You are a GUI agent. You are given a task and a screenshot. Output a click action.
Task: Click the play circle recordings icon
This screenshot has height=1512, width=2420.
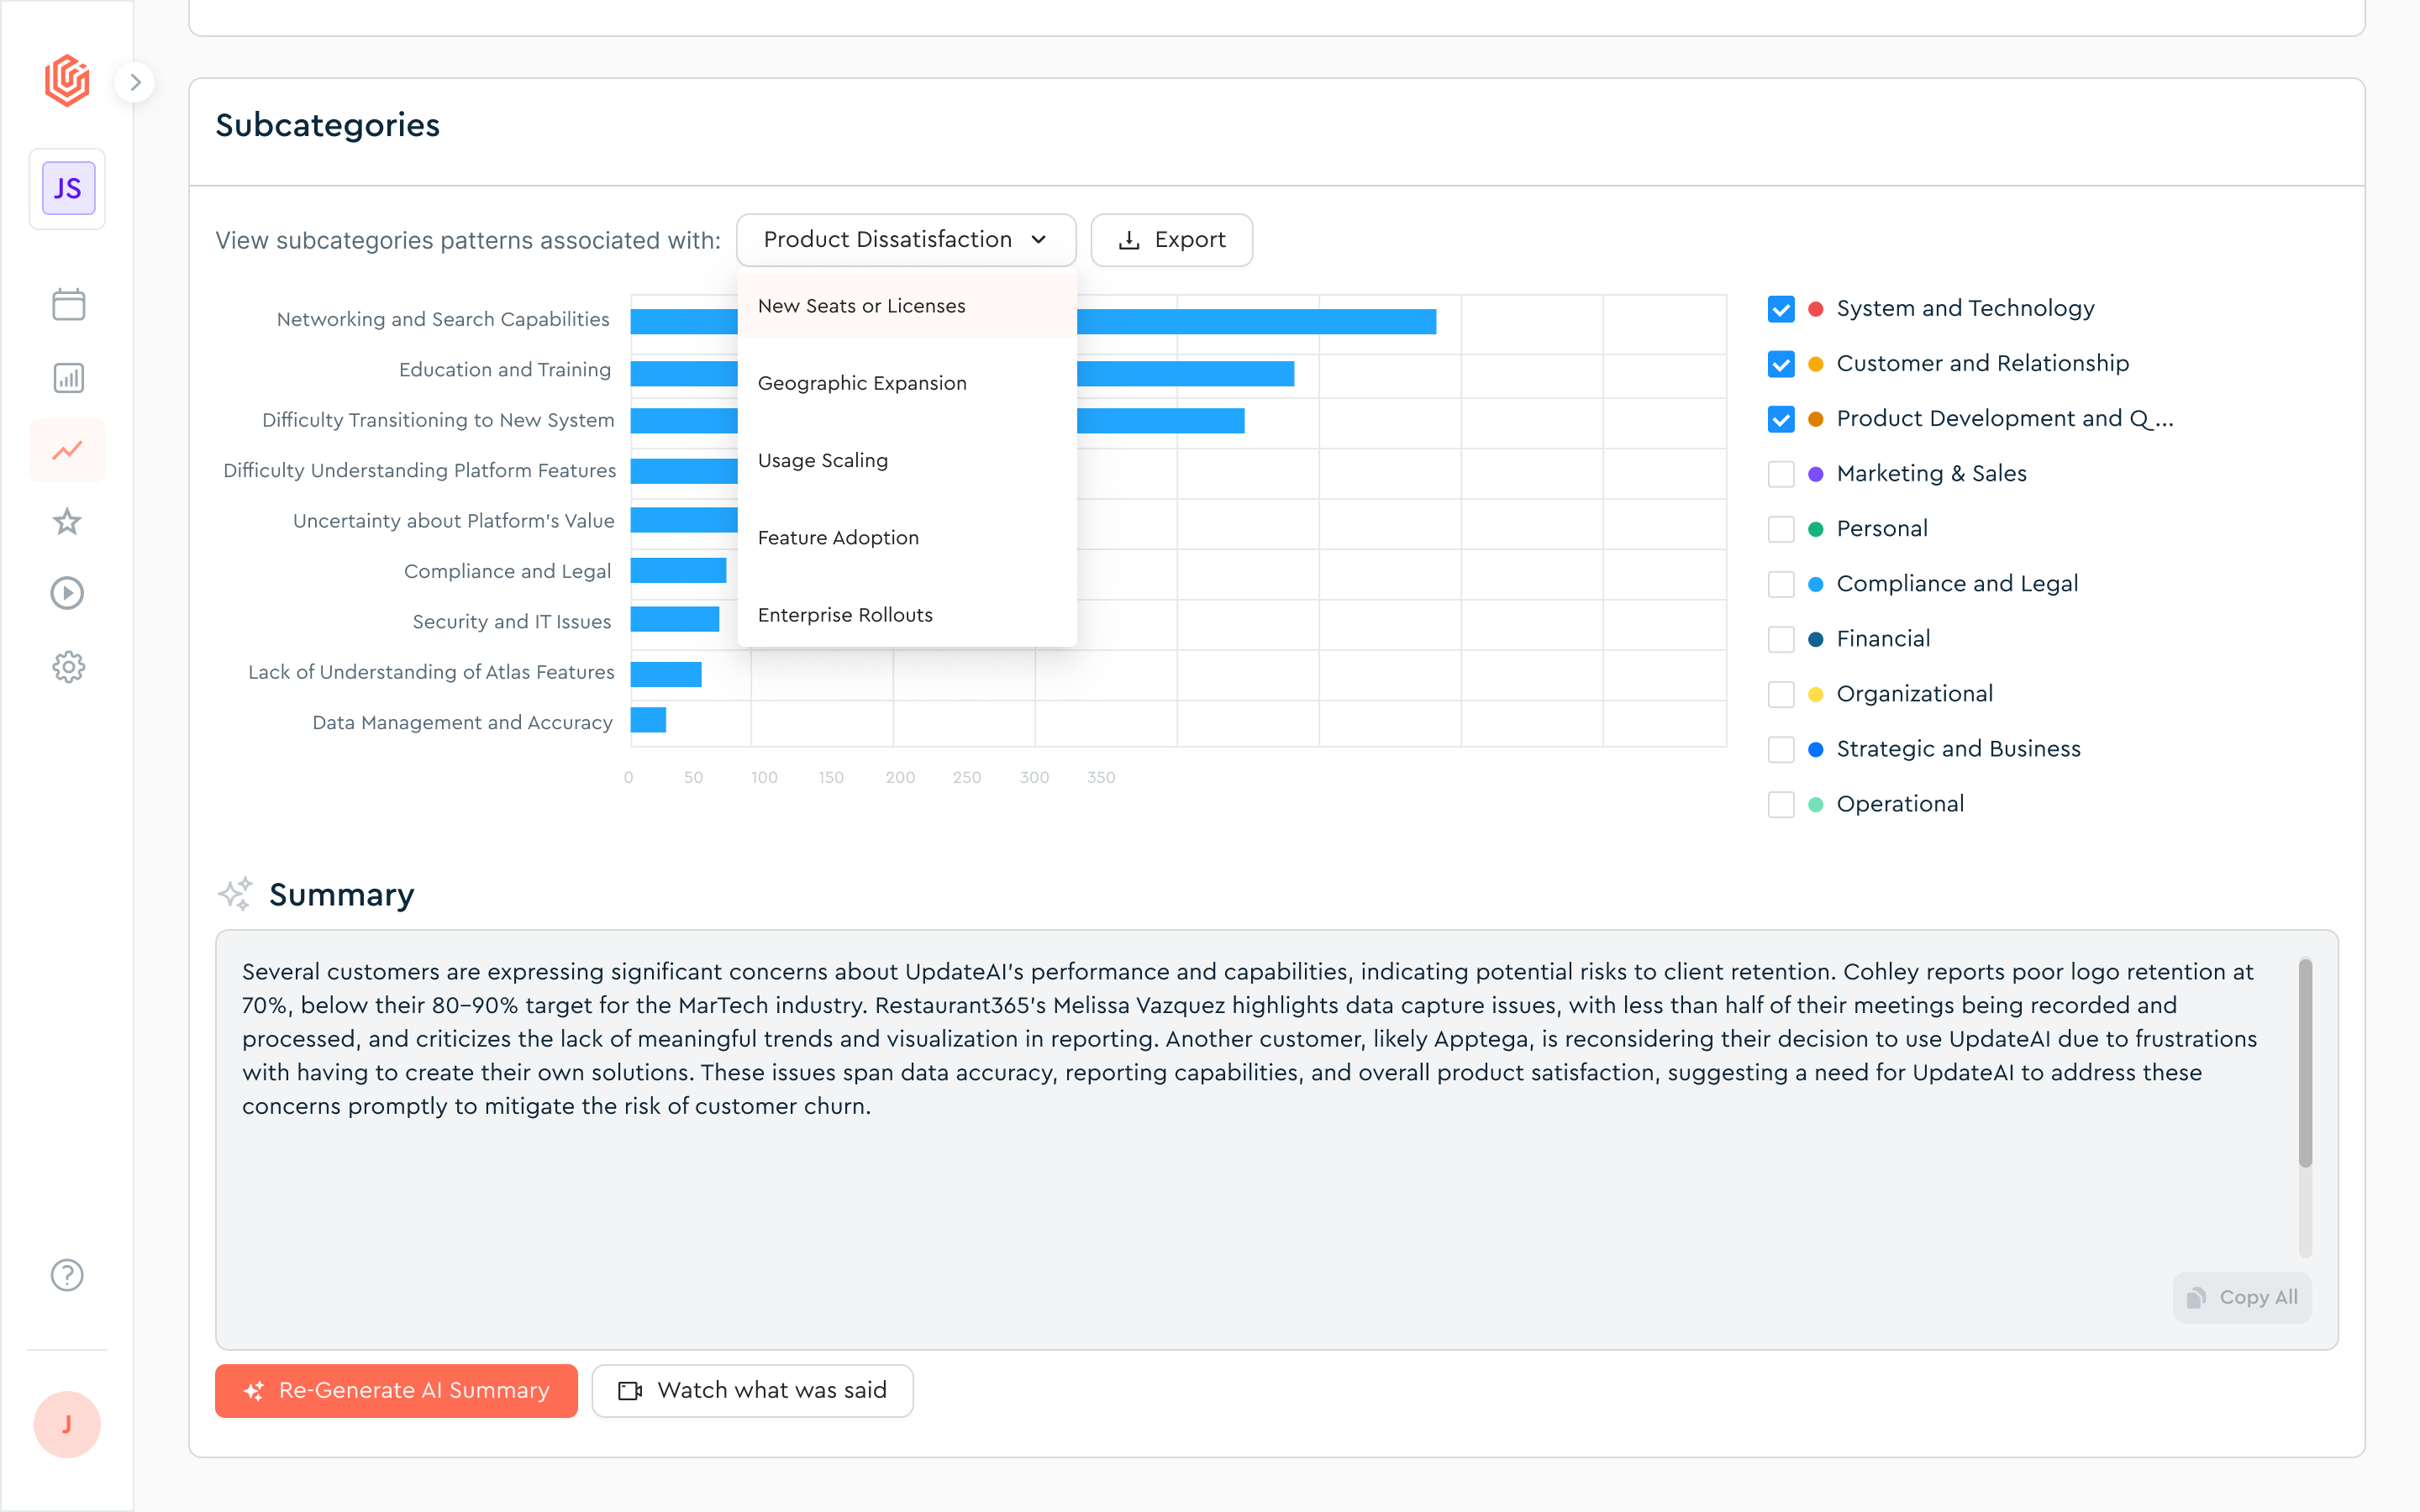tap(68, 593)
